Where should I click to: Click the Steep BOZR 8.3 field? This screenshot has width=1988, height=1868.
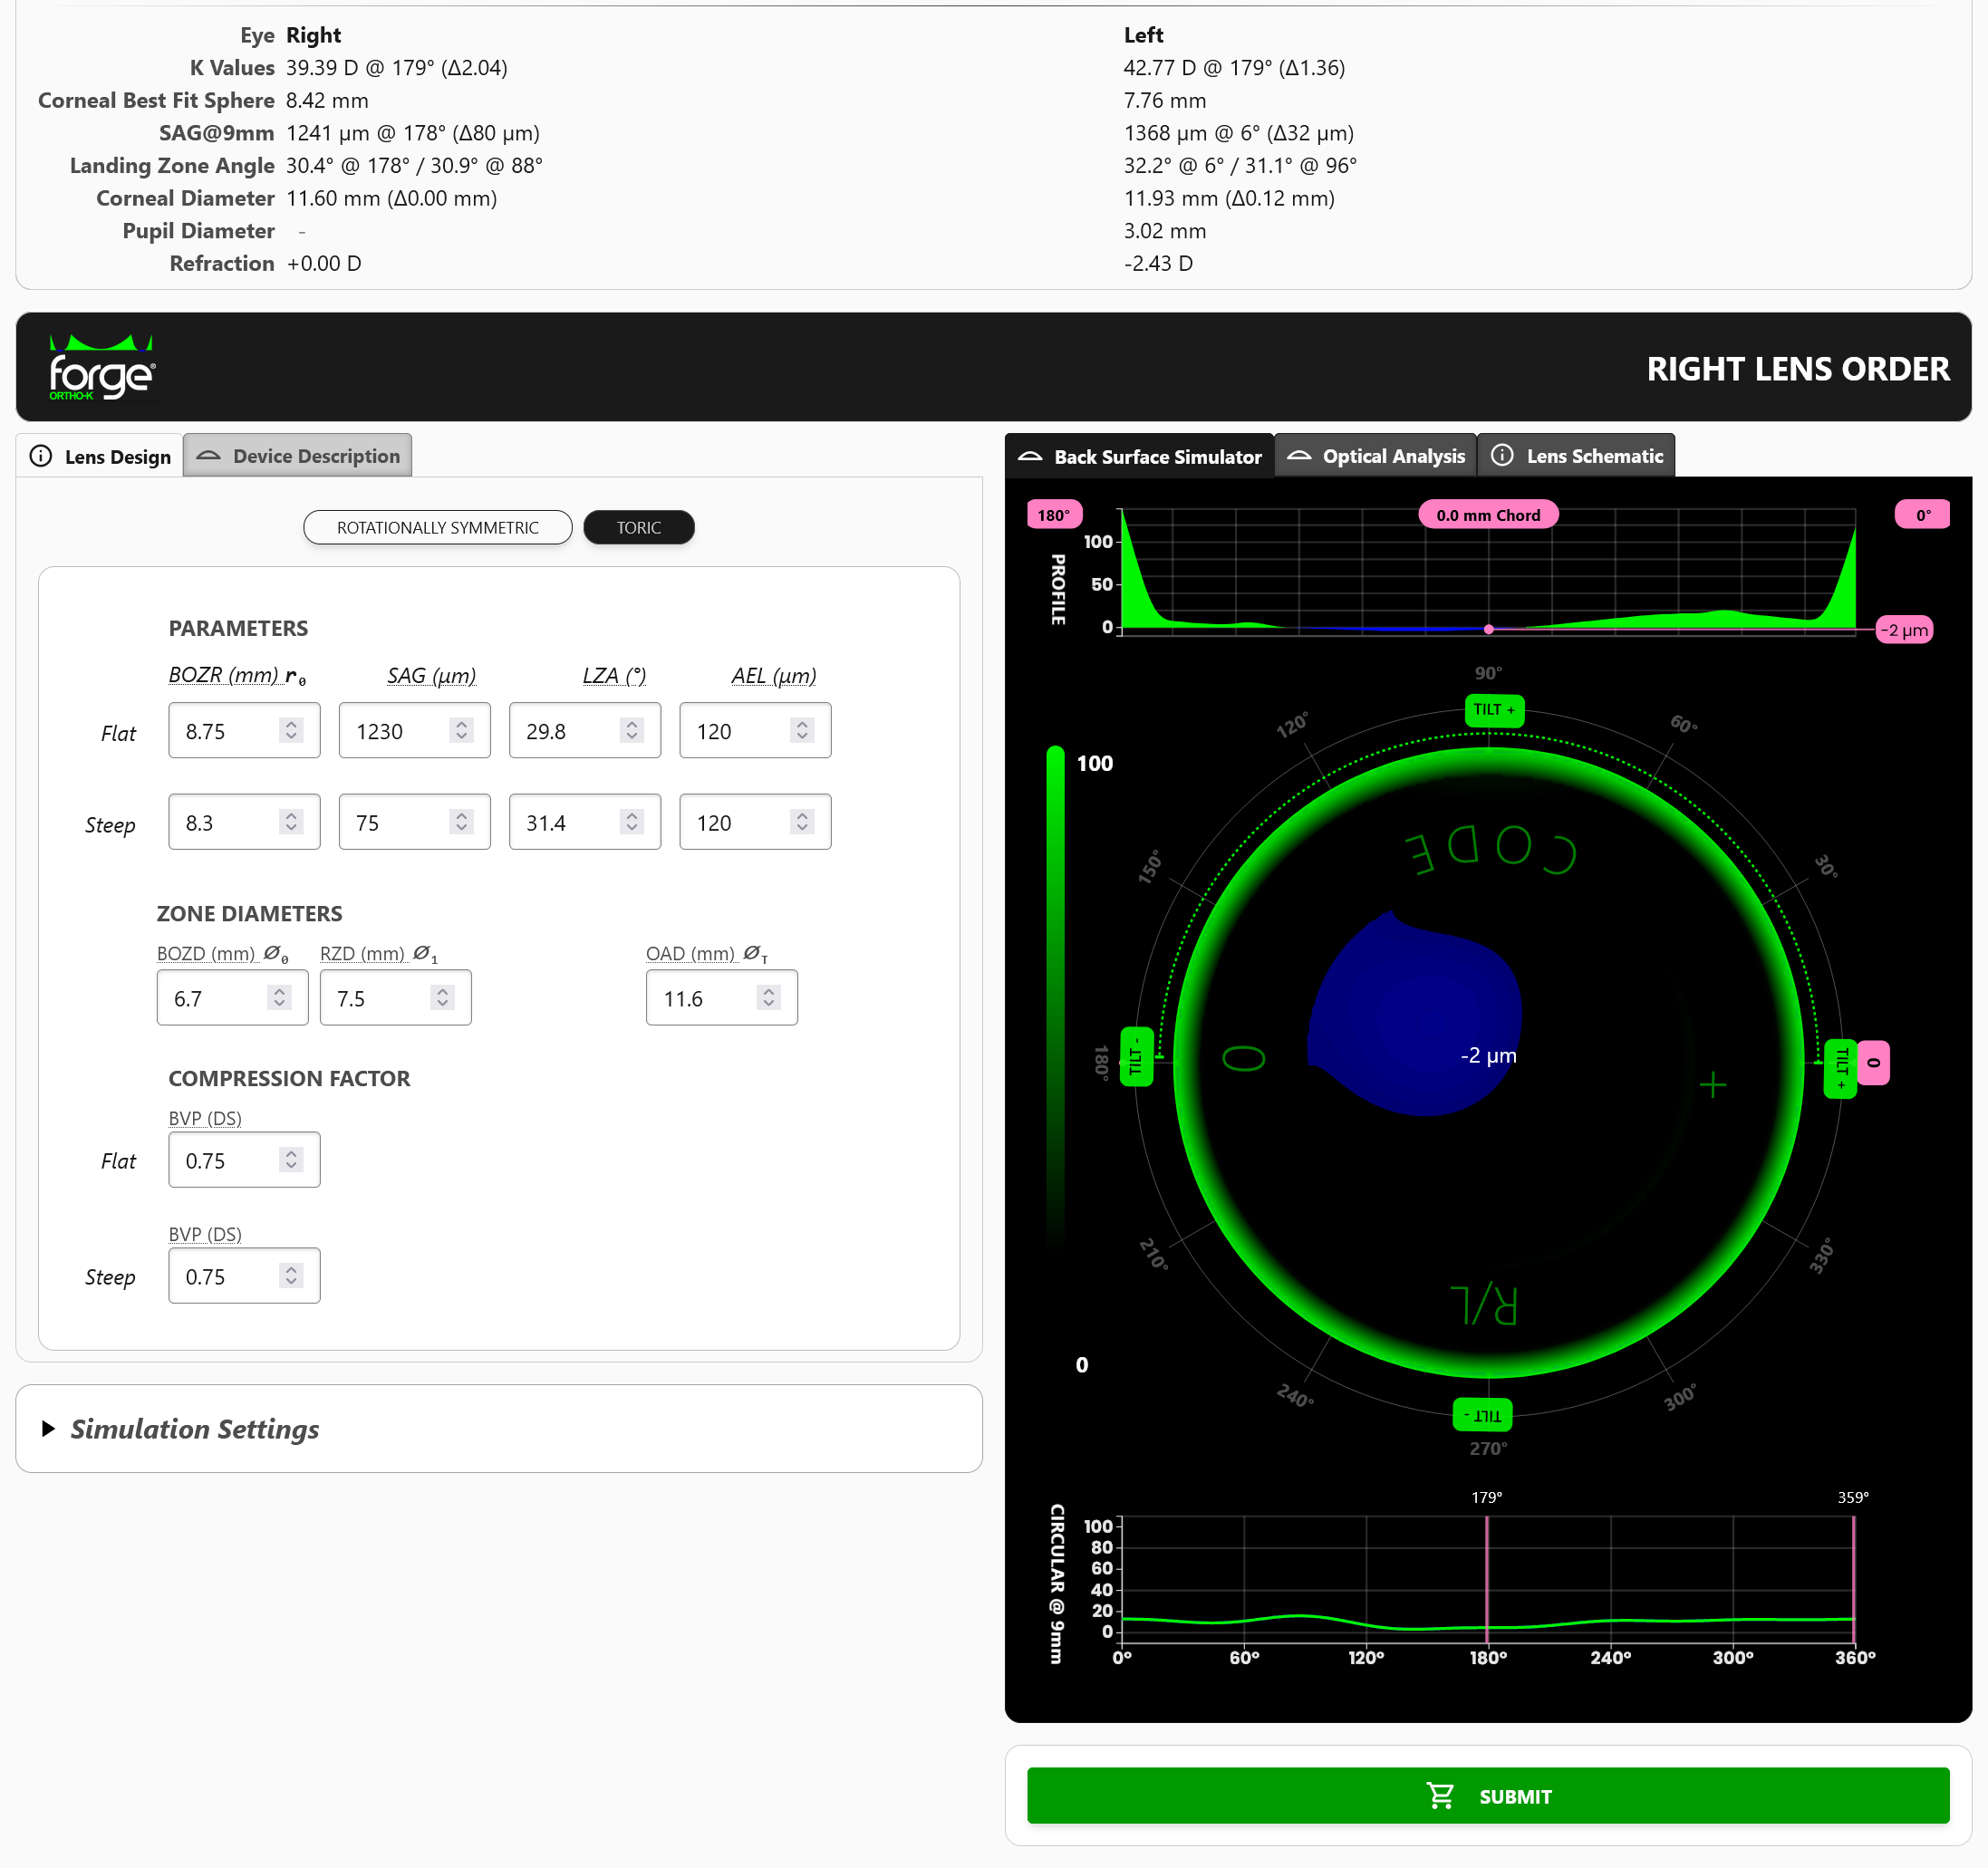pos(244,822)
